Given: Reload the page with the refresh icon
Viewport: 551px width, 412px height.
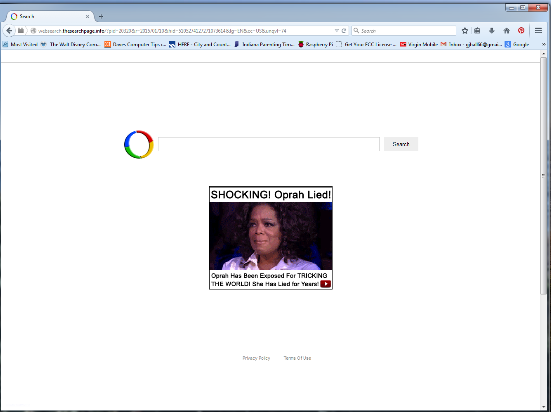Looking at the screenshot, I should (344, 31).
